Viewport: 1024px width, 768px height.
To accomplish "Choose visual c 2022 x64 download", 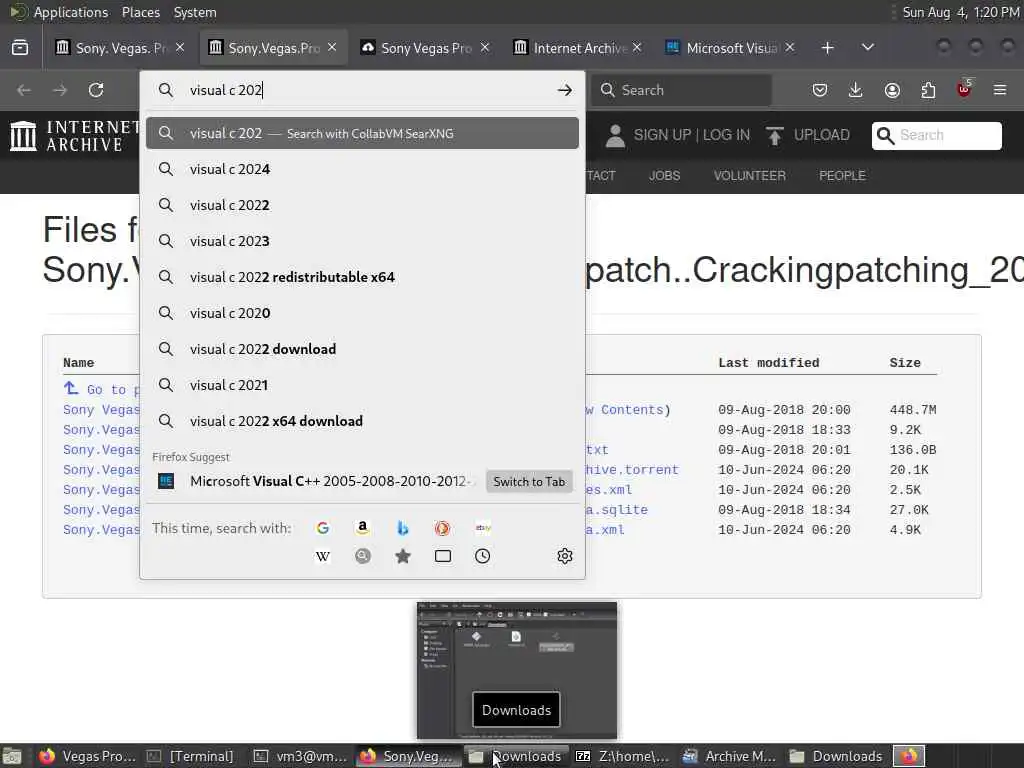I will (x=362, y=421).
